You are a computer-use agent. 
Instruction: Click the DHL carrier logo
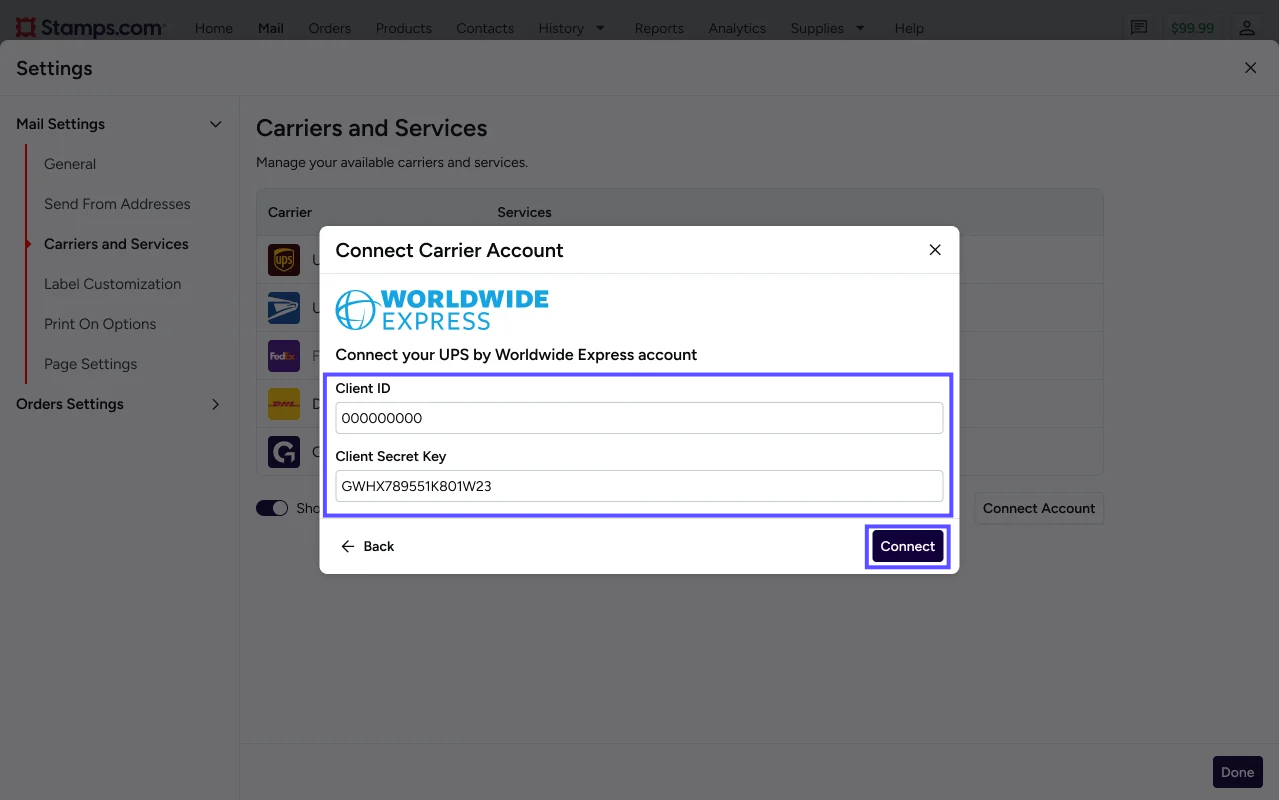(x=284, y=404)
